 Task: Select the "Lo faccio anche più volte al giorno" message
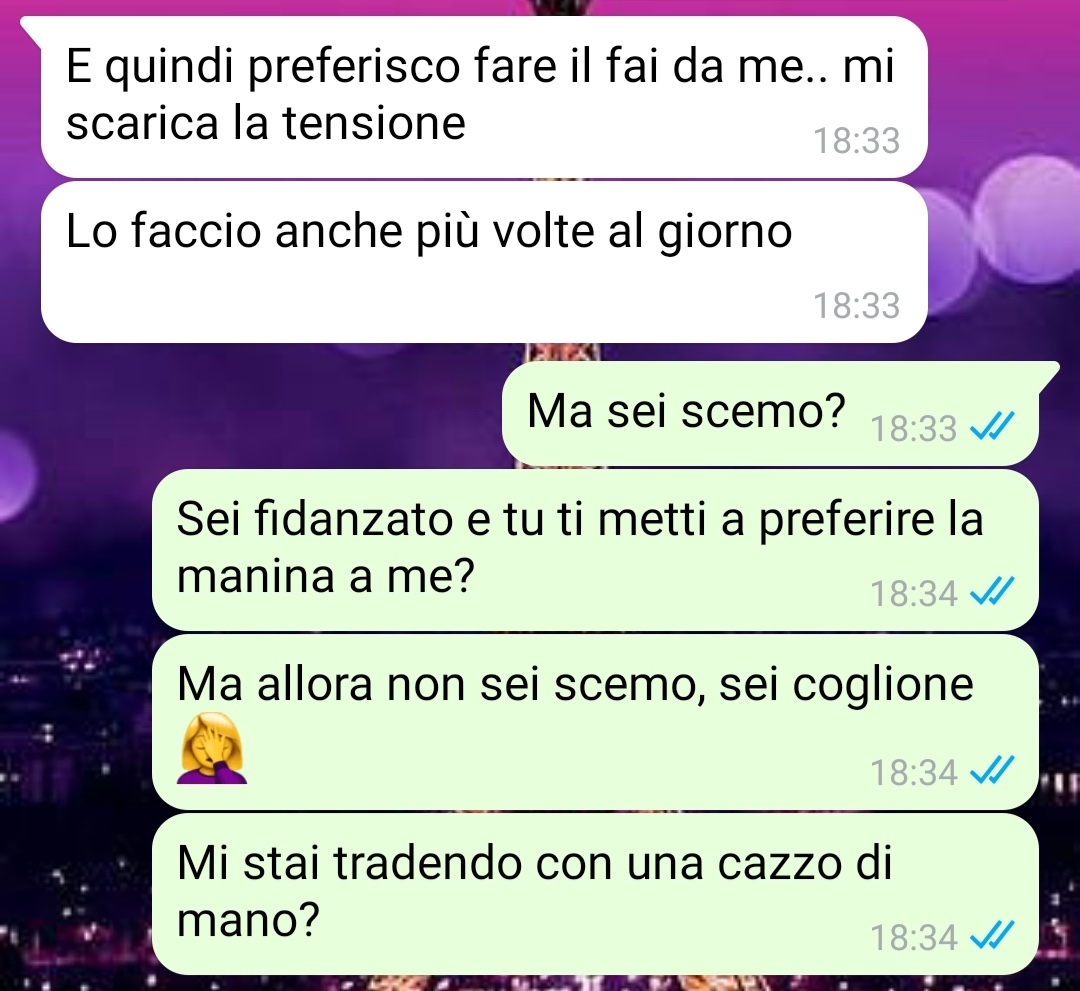(x=484, y=262)
